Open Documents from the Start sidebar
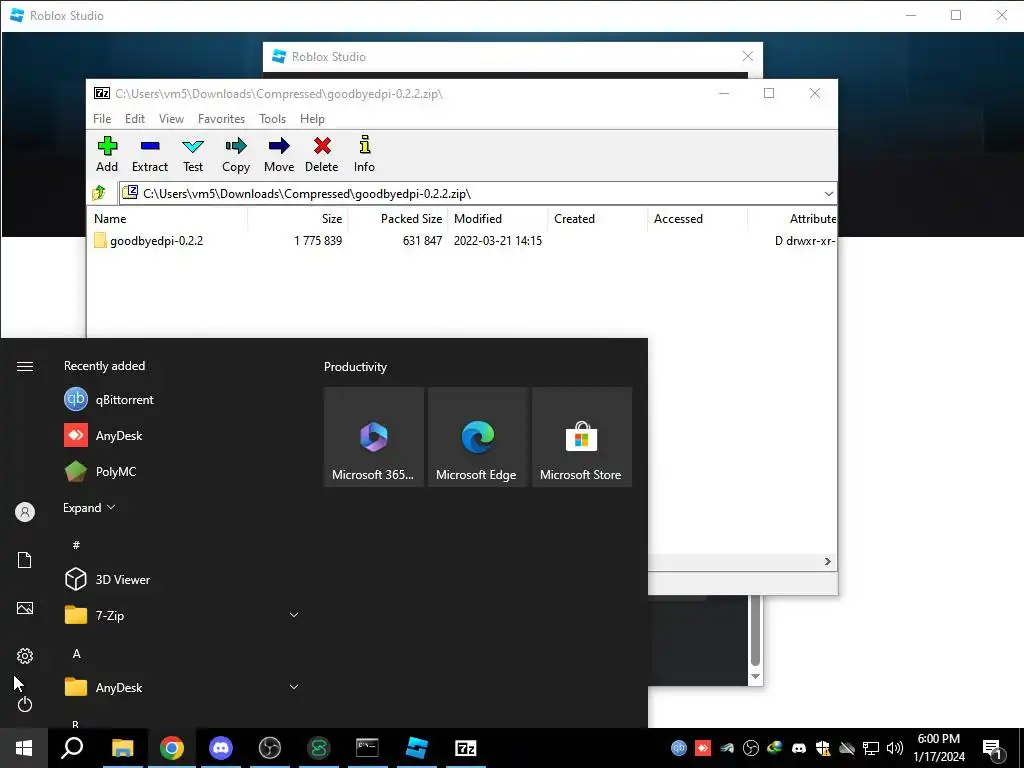Image resolution: width=1024 pixels, height=768 pixels. coord(25,560)
